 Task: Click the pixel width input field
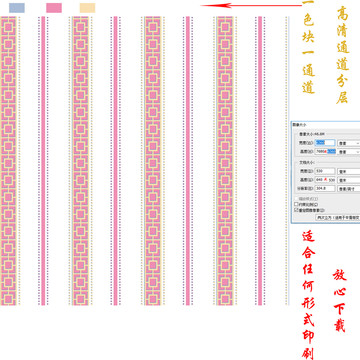[x=325, y=143]
